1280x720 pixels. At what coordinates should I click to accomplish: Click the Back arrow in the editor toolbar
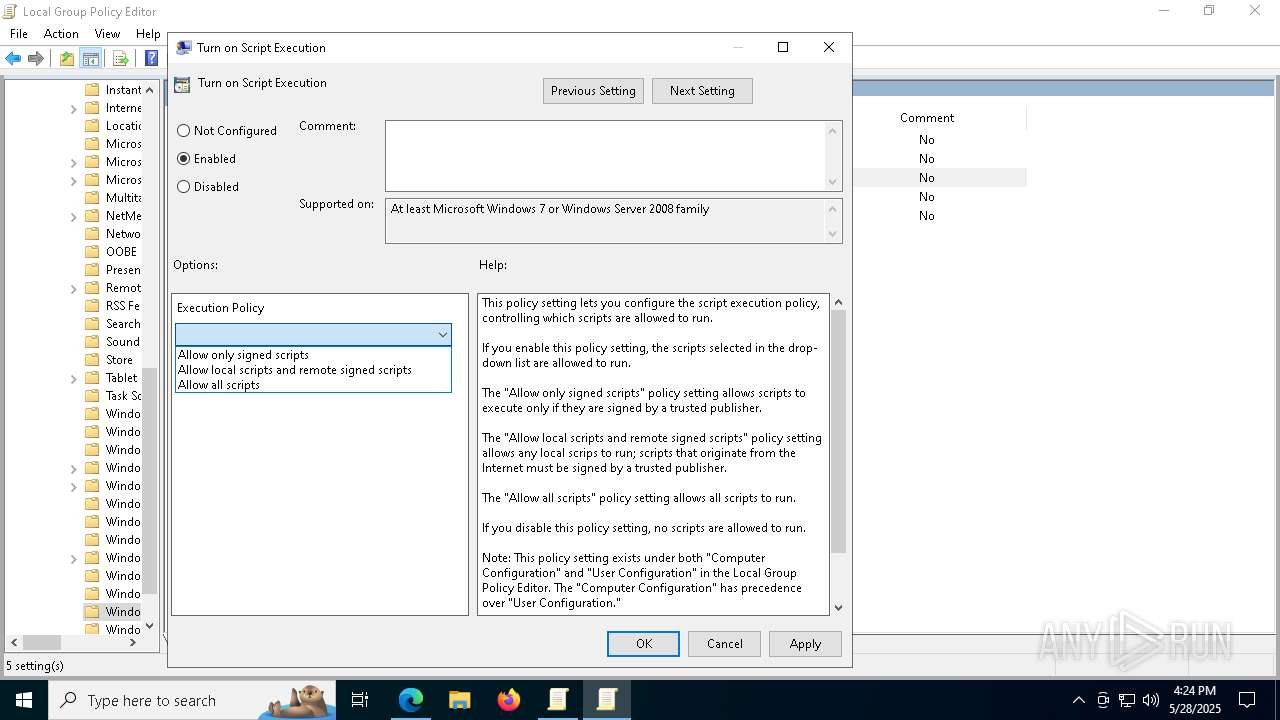pos(13,58)
